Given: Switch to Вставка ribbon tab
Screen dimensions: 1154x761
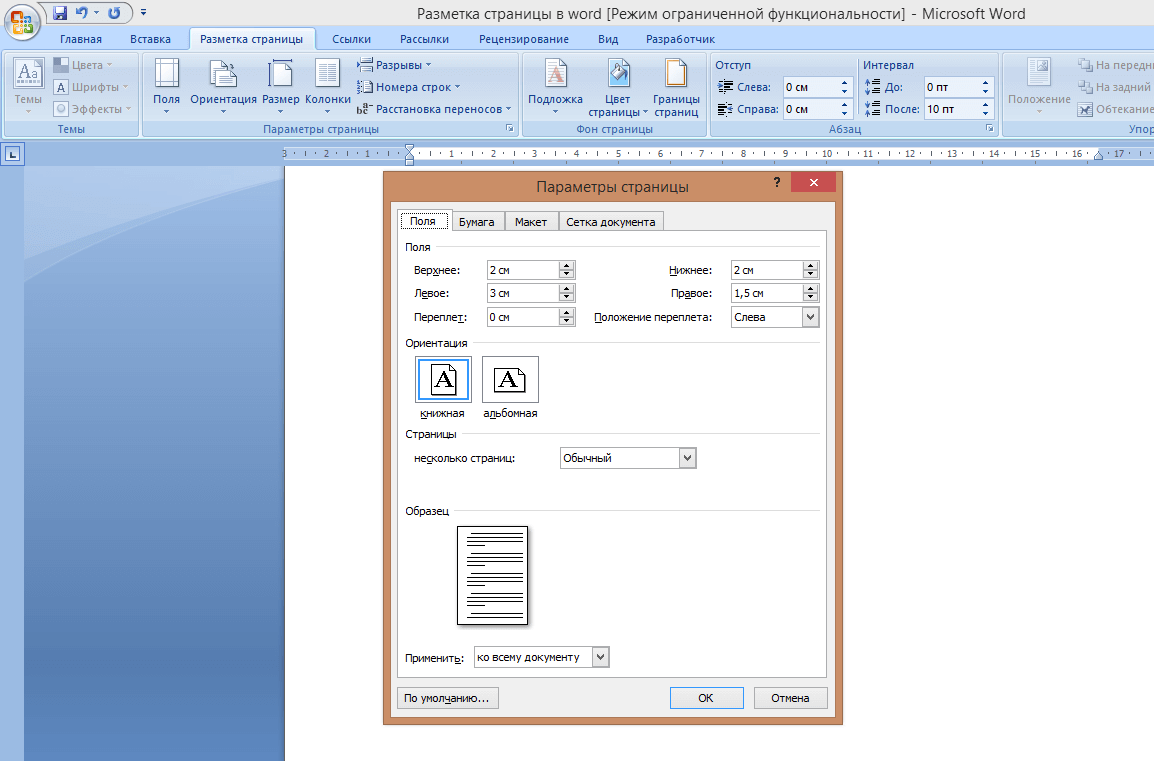Looking at the screenshot, I should pyautogui.click(x=150, y=39).
